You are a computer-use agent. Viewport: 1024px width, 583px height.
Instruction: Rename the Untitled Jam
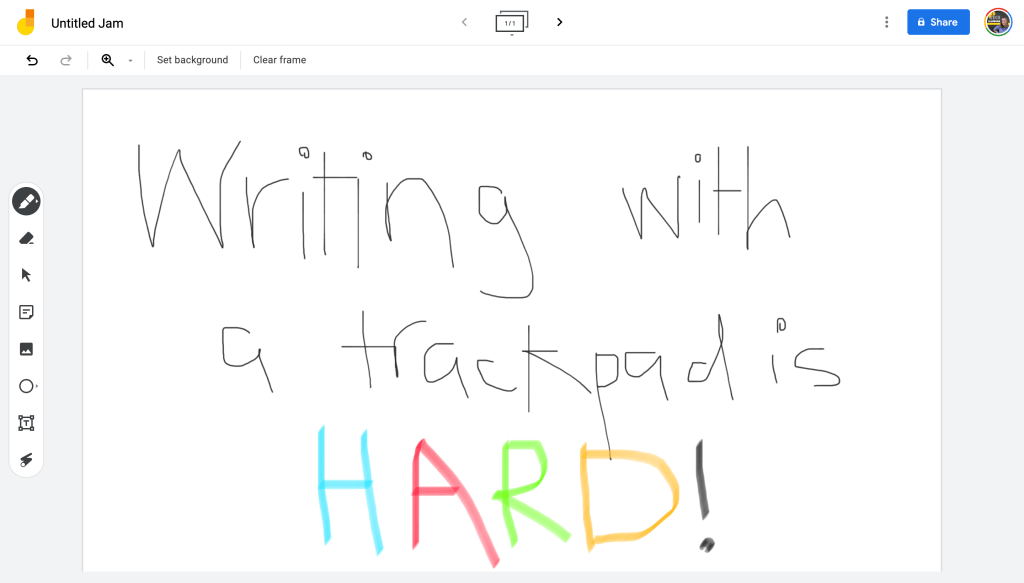[x=86, y=22]
